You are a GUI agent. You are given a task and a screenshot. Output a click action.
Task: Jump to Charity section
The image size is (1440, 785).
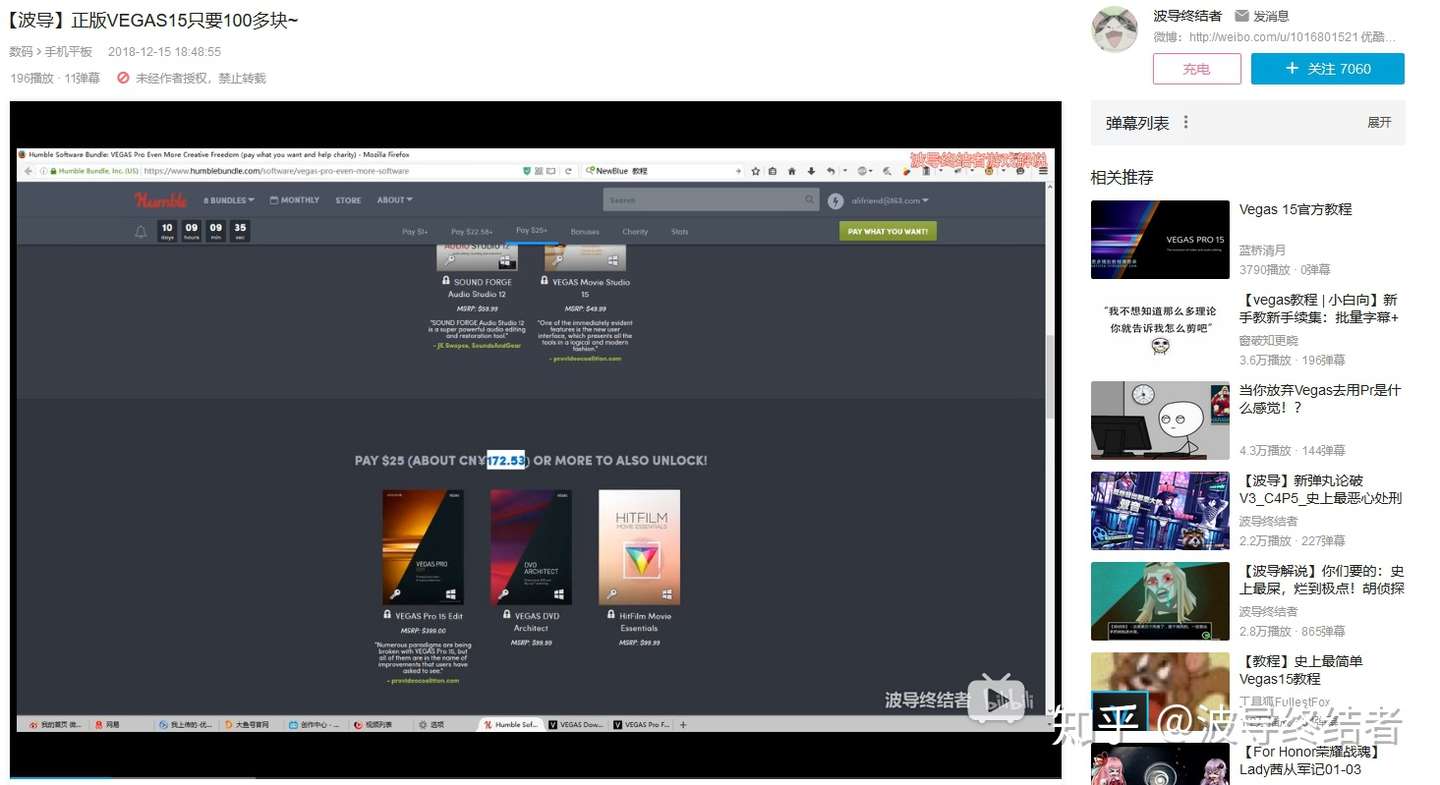[x=635, y=232]
